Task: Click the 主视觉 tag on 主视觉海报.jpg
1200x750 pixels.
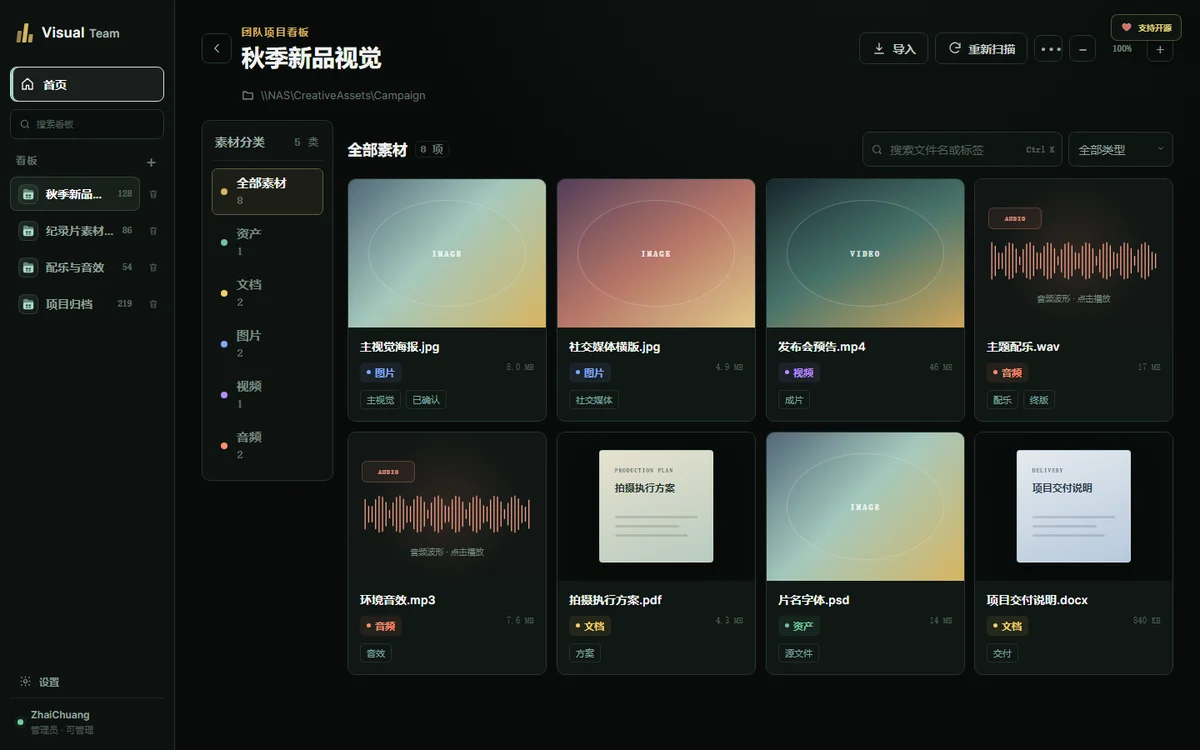Action: click(380, 400)
